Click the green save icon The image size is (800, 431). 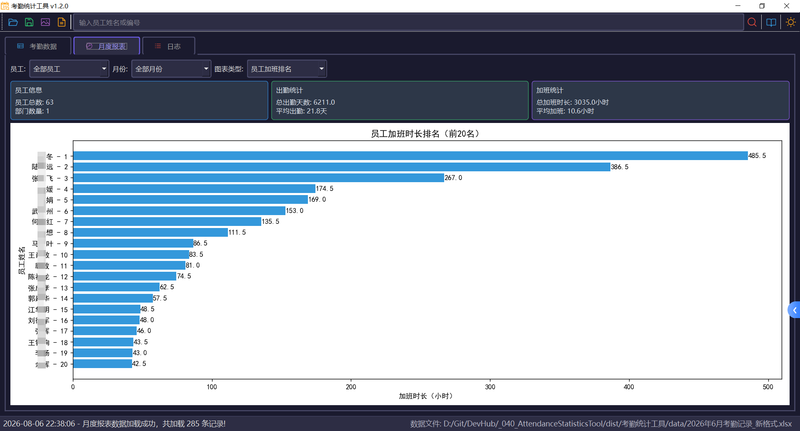(29, 22)
